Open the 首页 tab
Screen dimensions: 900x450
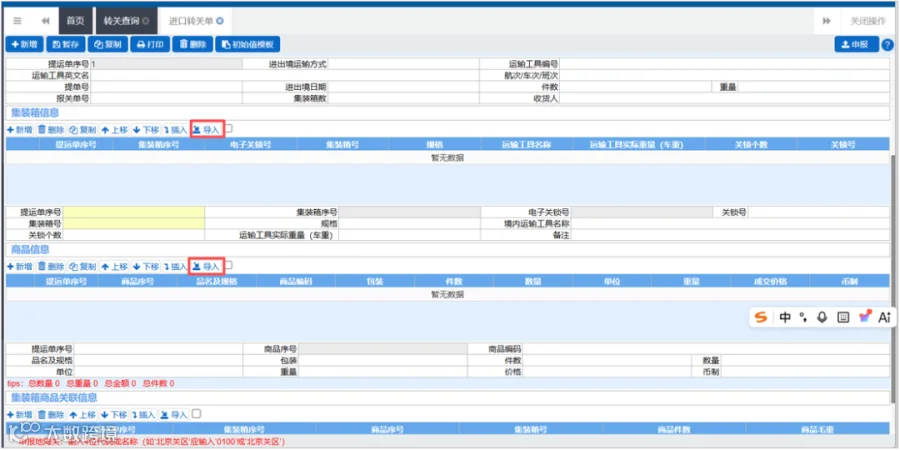pyautogui.click(x=75, y=21)
